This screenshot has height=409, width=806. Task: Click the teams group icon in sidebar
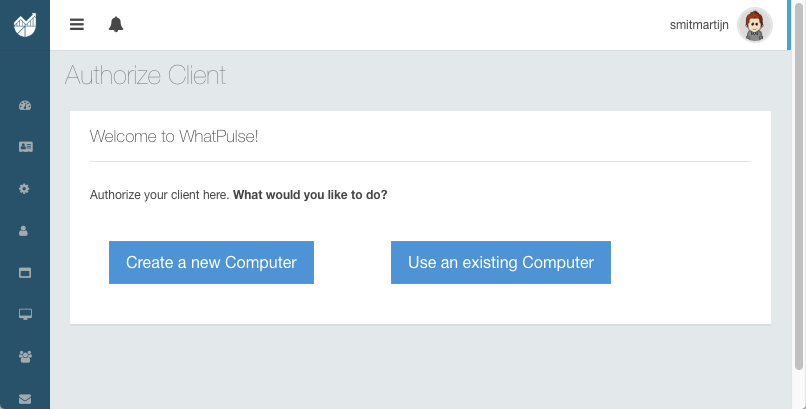tap(25, 356)
